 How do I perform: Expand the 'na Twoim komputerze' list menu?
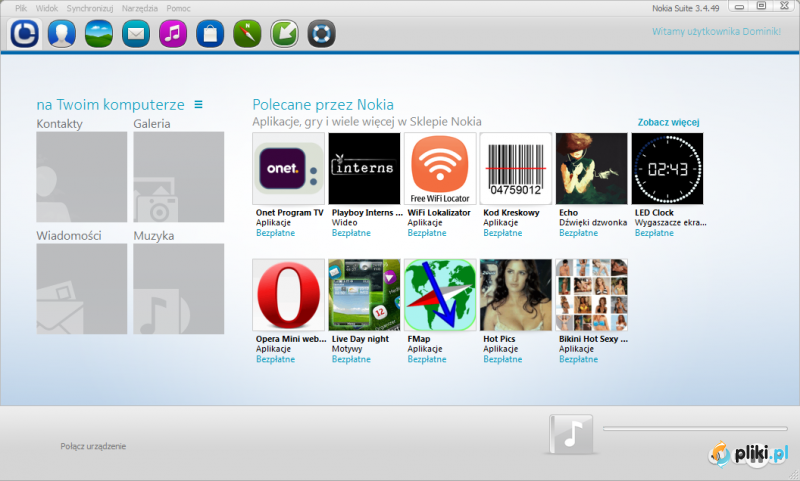198,105
